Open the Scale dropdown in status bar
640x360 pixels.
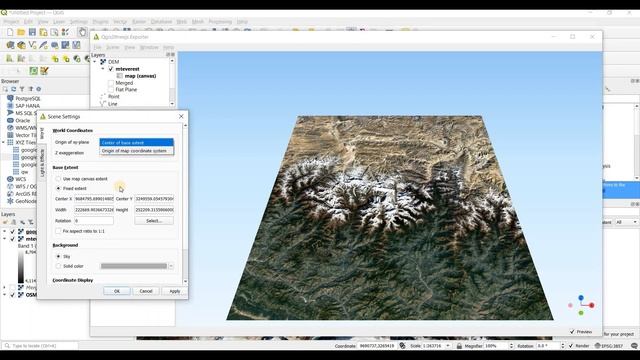(448, 346)
